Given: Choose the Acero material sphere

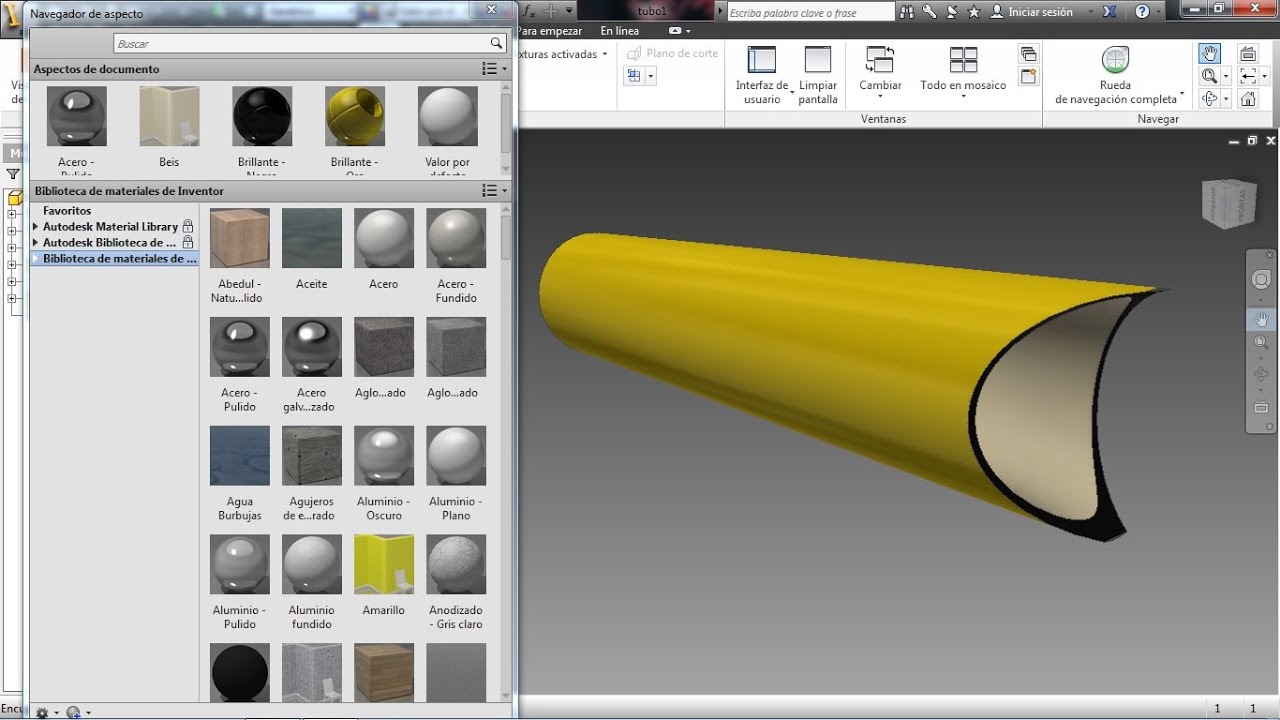Looking at the screenshot, I should [384, 238].
